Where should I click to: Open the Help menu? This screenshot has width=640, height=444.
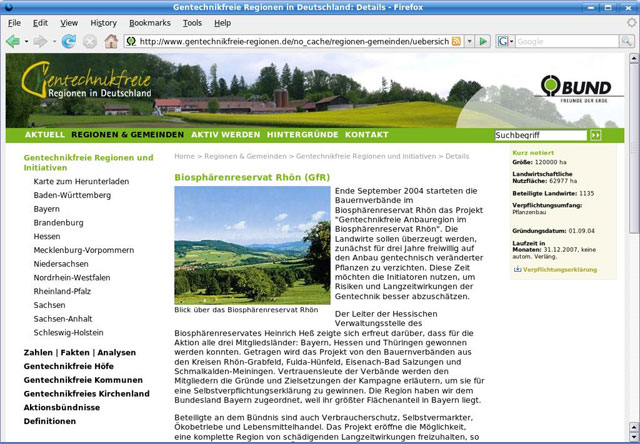pos(222,23)
